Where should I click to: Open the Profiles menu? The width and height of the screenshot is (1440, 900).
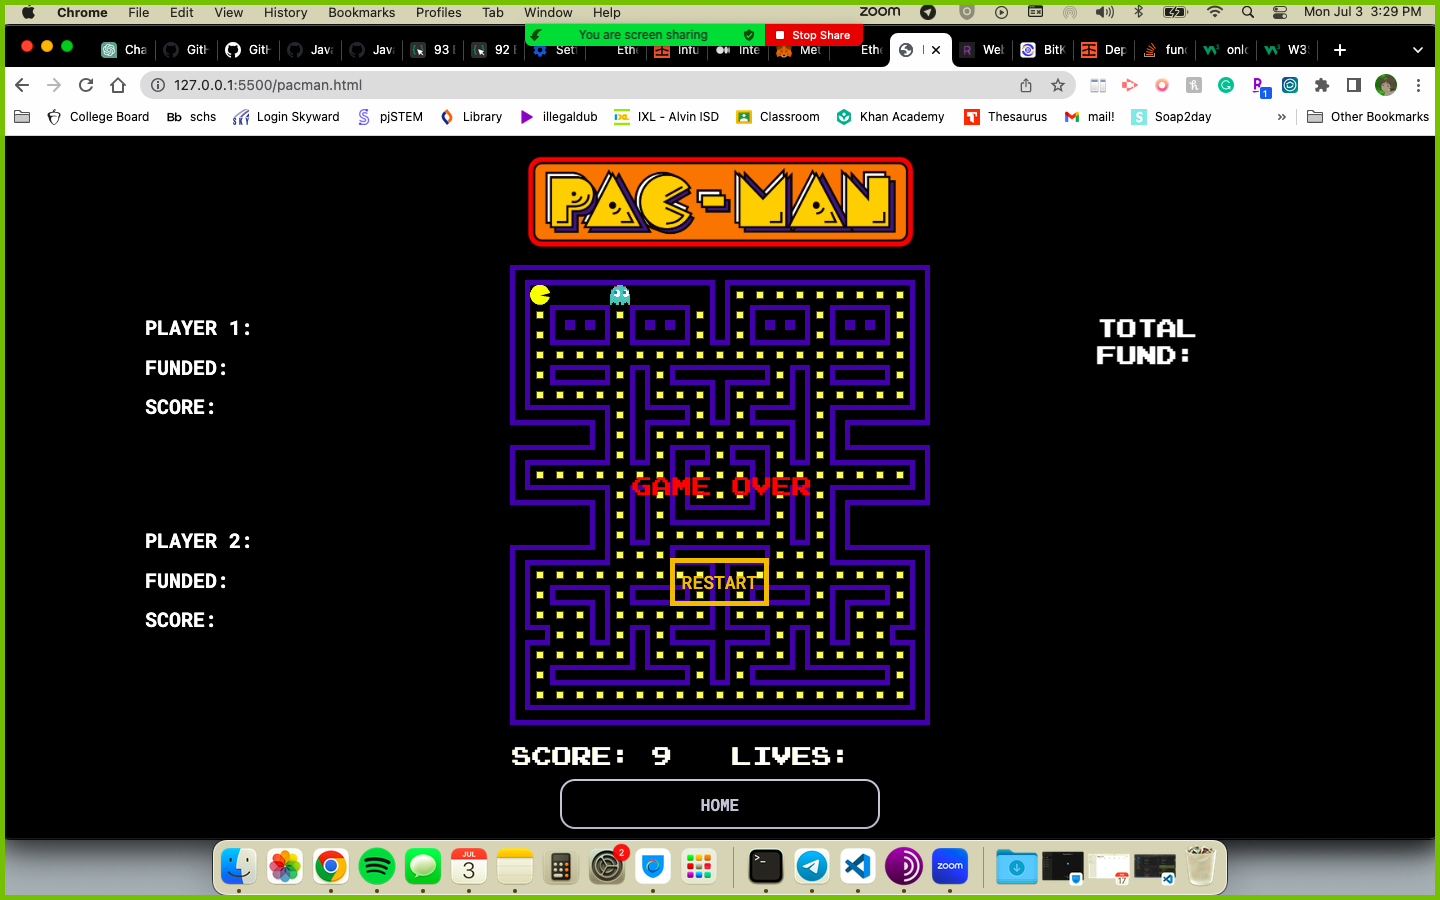(x=438, y=12)
